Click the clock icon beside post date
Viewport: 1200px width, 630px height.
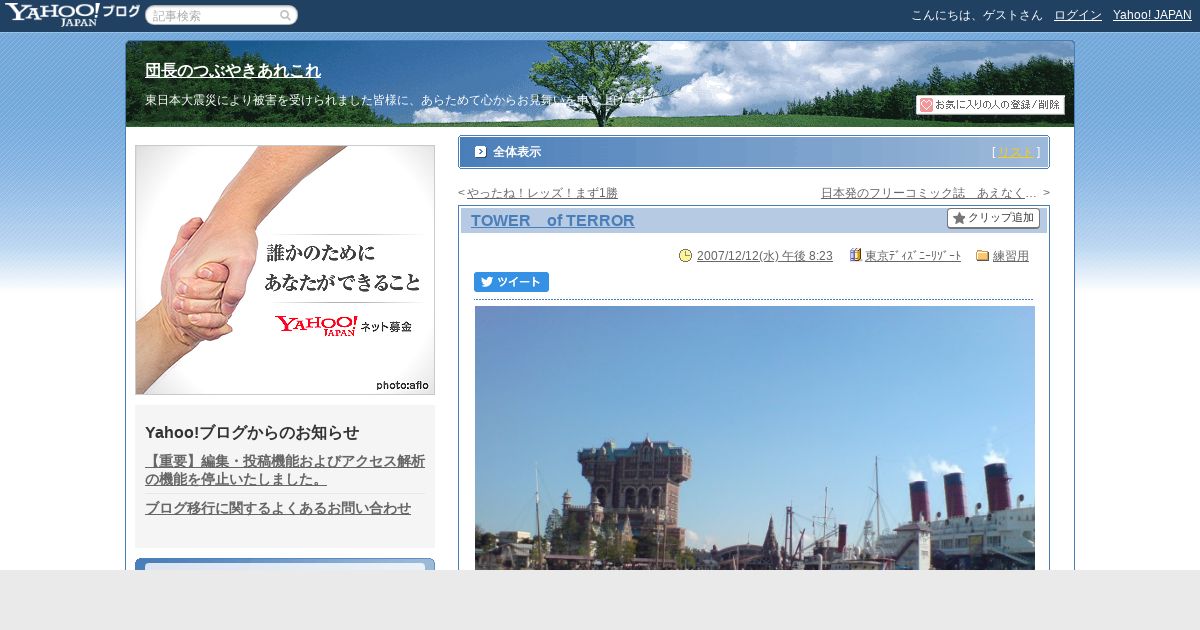pyautogui.click(x=685, y=255)
